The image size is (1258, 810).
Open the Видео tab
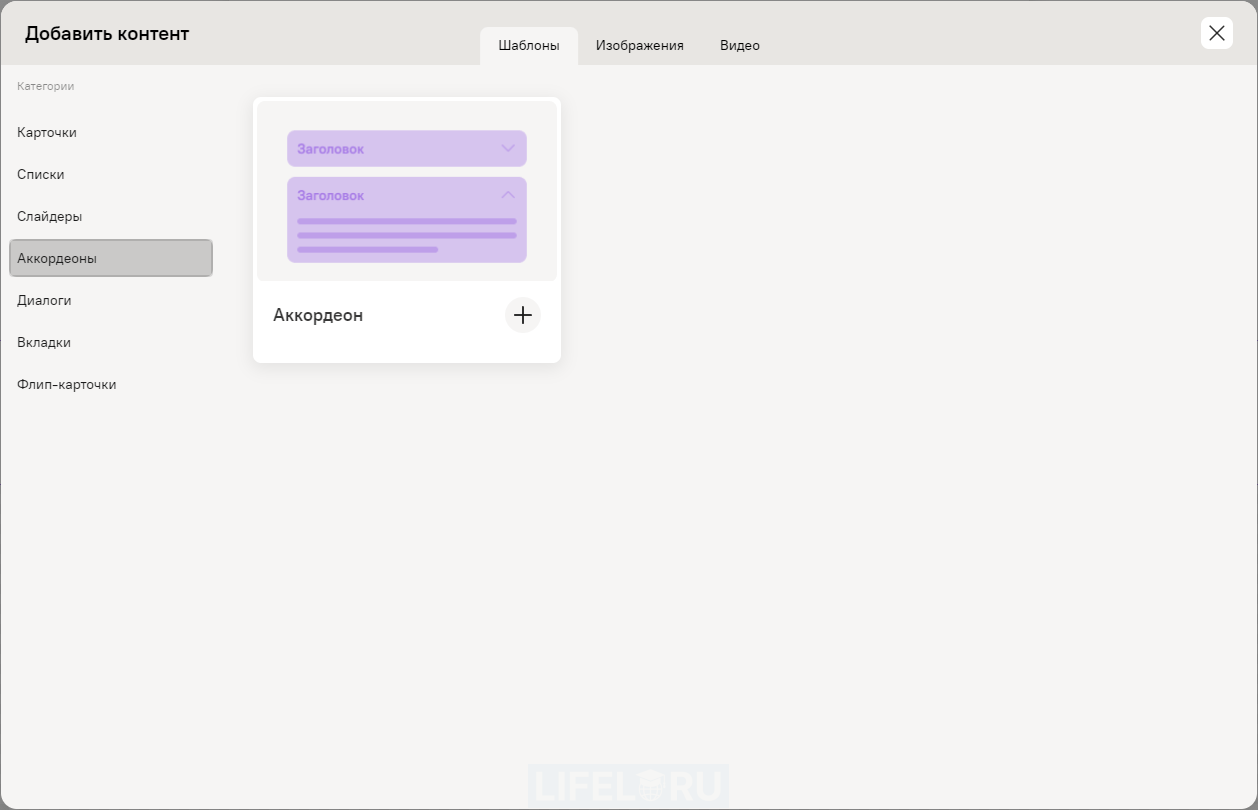(740, 46)
